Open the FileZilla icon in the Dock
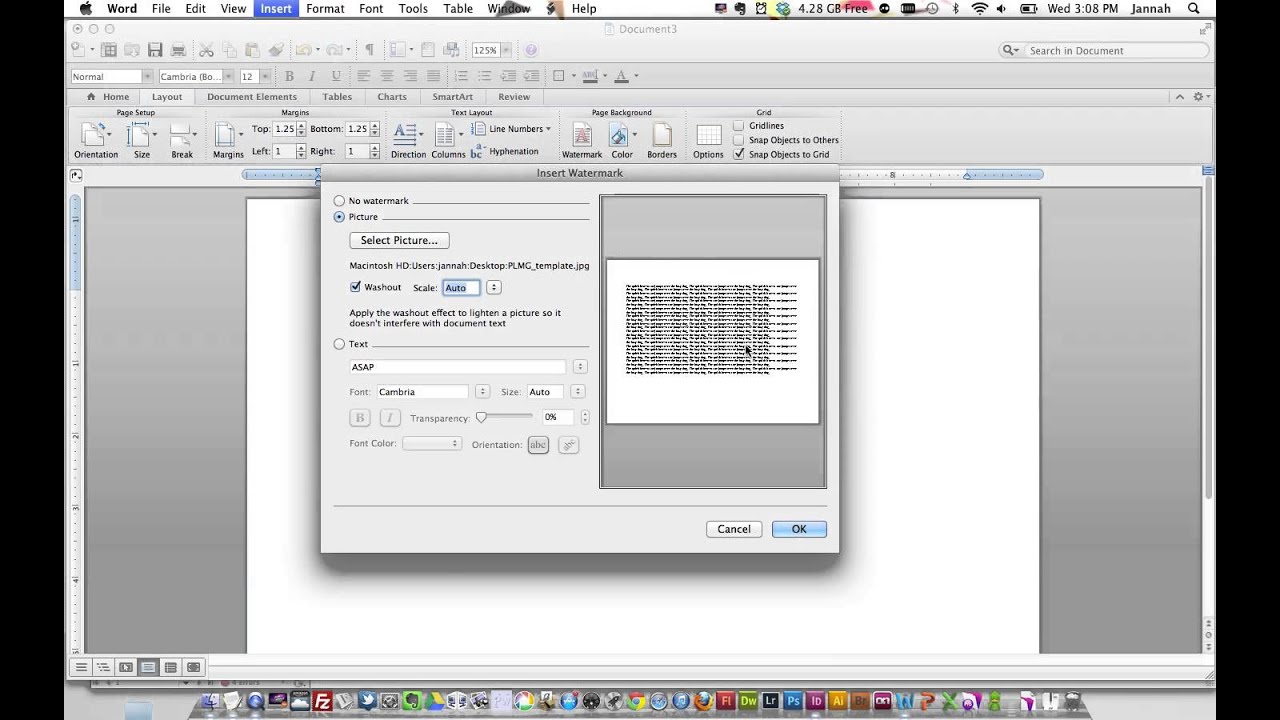 click(322, 701)
